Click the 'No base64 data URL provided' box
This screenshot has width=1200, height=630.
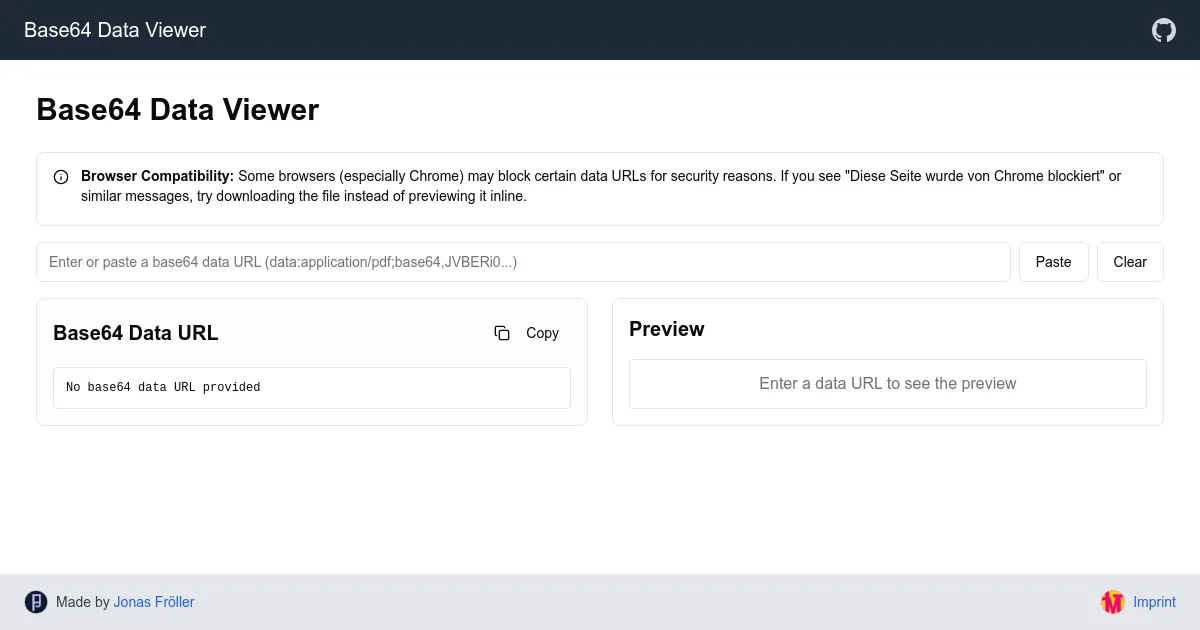pos(311,387)
